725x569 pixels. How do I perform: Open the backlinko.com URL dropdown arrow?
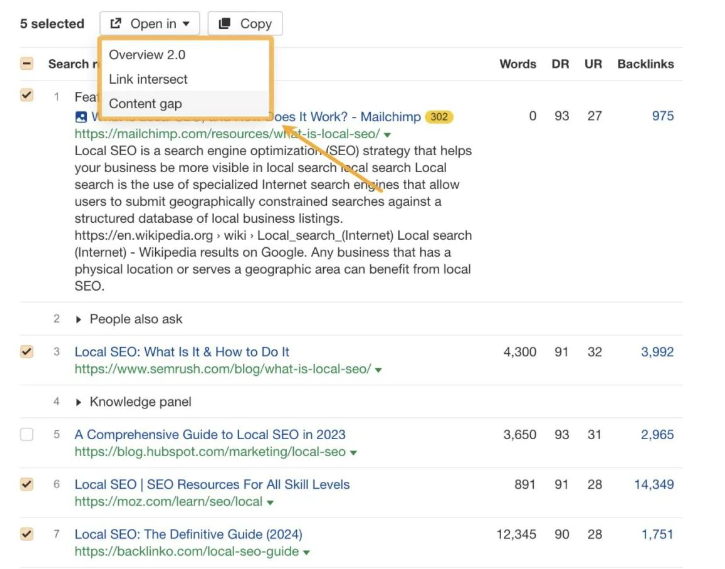pyautogui.click(x=306, y=553)
